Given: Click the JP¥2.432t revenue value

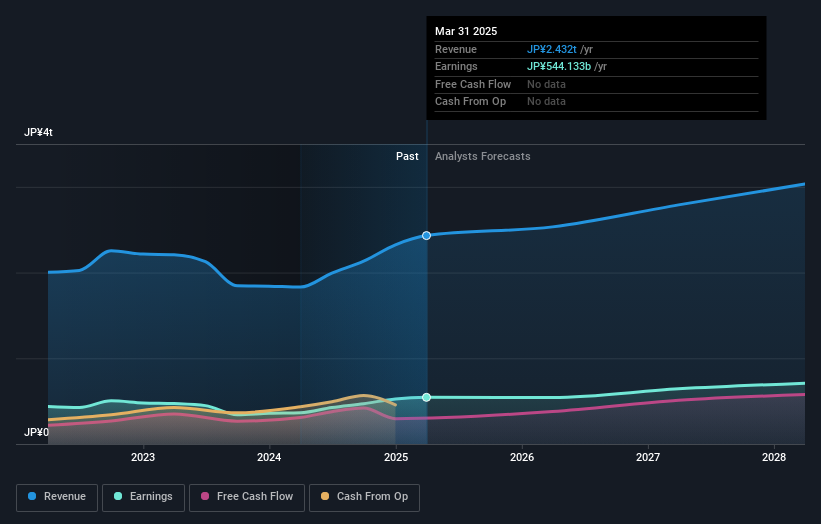Looking at the screenshot, I should coord(551,49).
